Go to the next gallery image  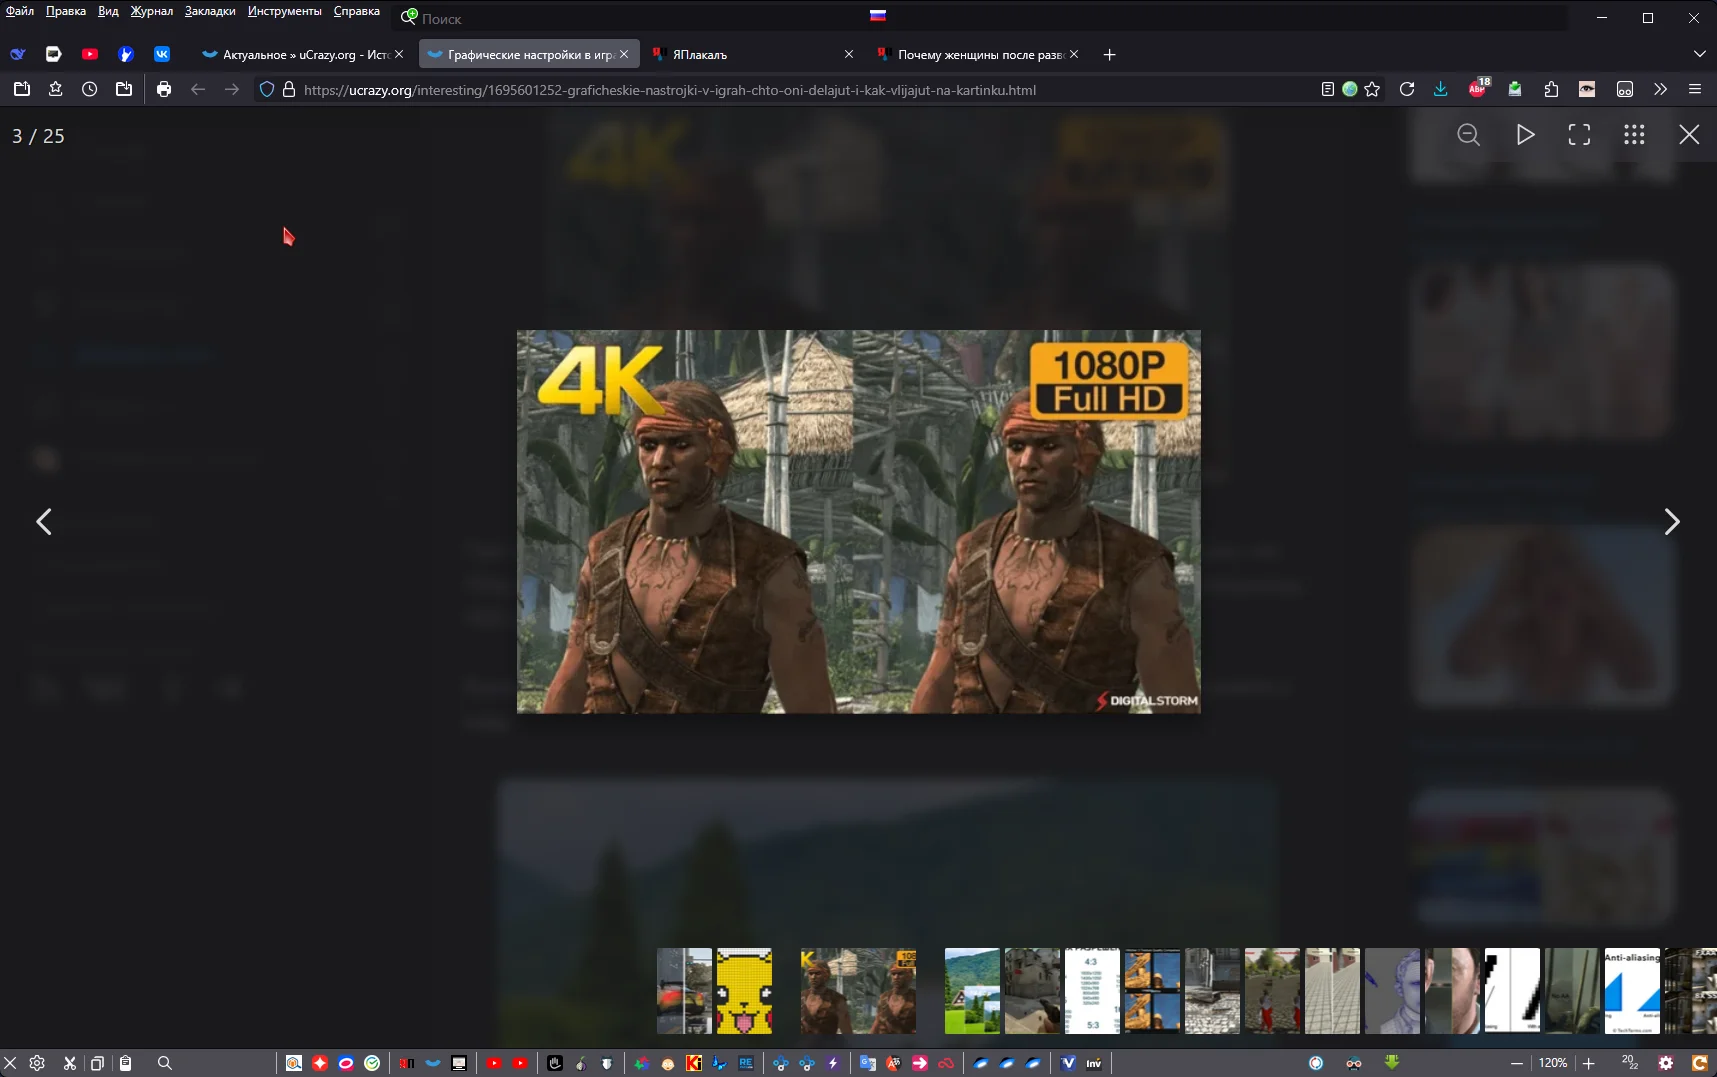[x=1671, y=522]
